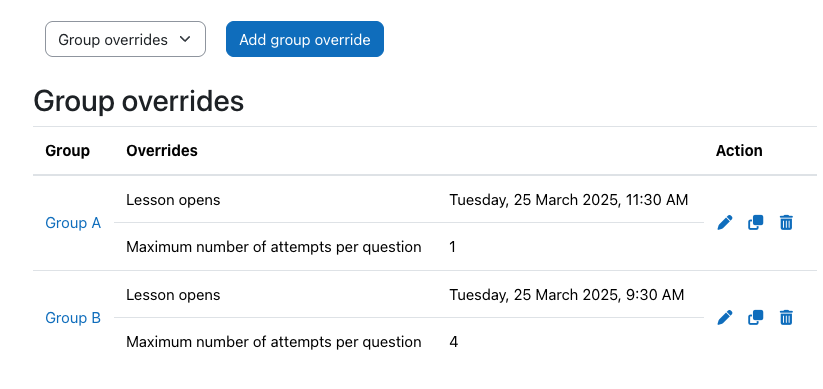
Task: Click Group B's Lesson opens label
Action: point(173,295)
